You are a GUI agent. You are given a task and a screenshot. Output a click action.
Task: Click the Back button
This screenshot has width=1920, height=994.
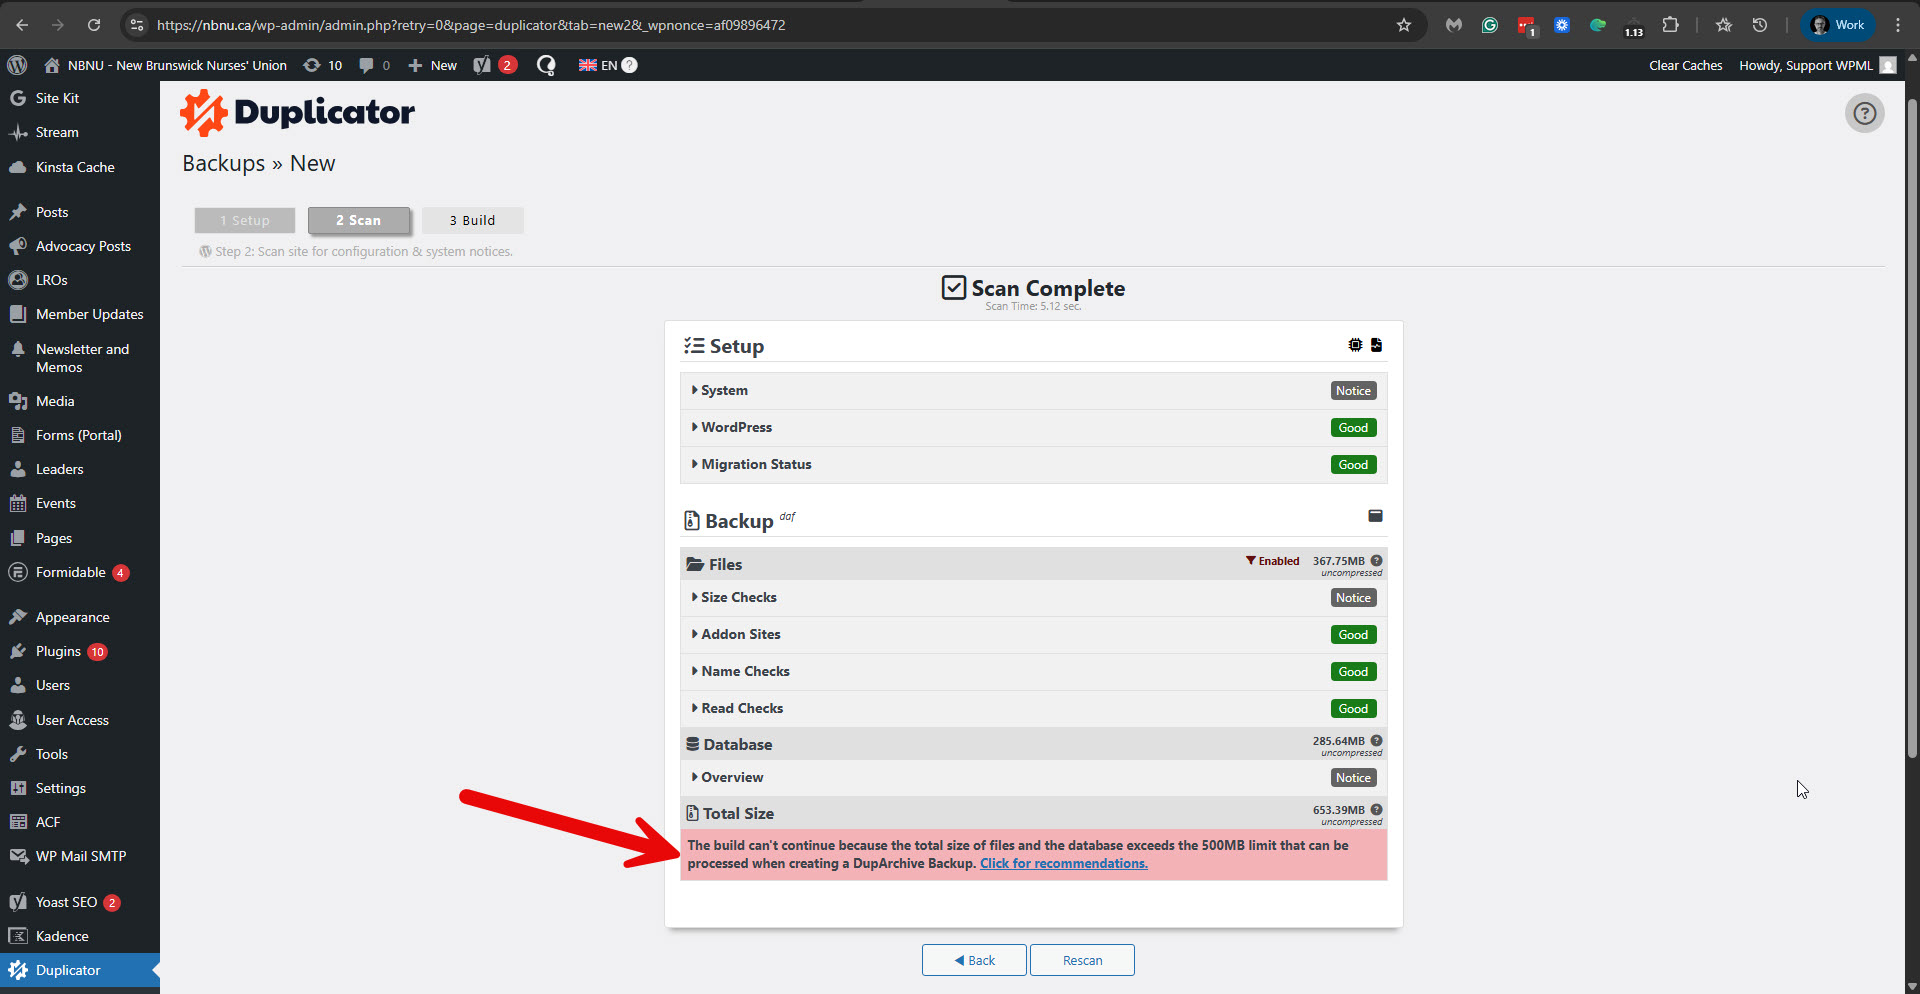pyautogui.click(x=974, y=960)
